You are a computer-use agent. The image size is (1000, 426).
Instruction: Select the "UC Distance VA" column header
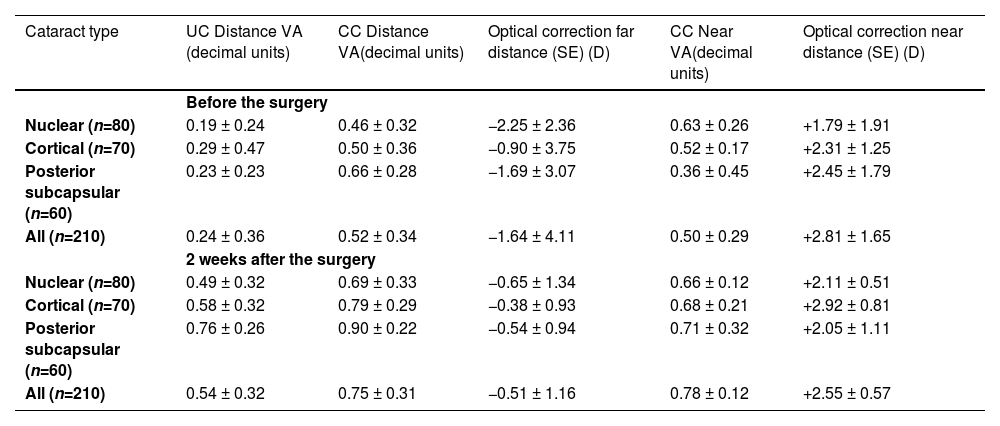tap(244, 42)
